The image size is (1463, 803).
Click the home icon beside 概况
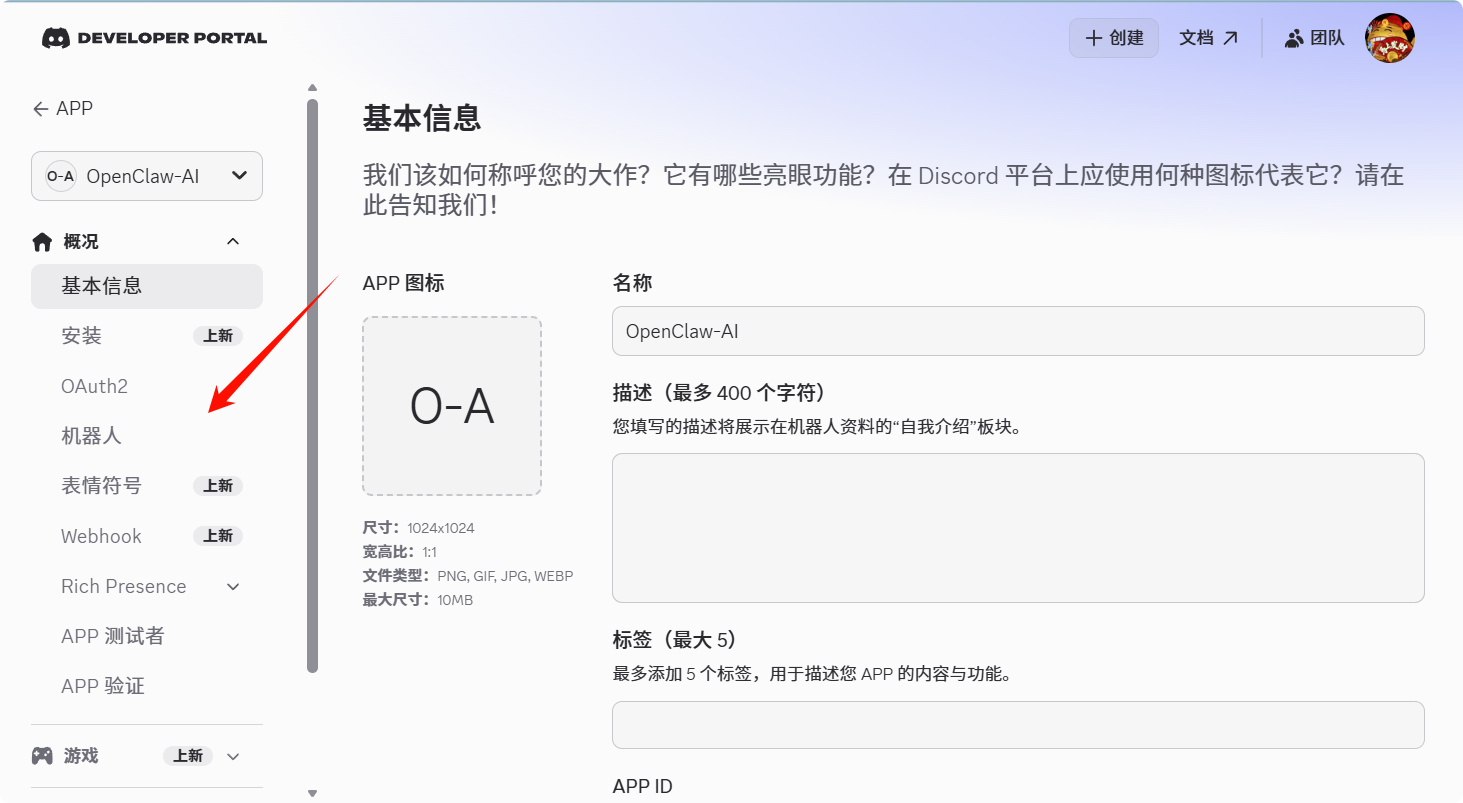42,242
